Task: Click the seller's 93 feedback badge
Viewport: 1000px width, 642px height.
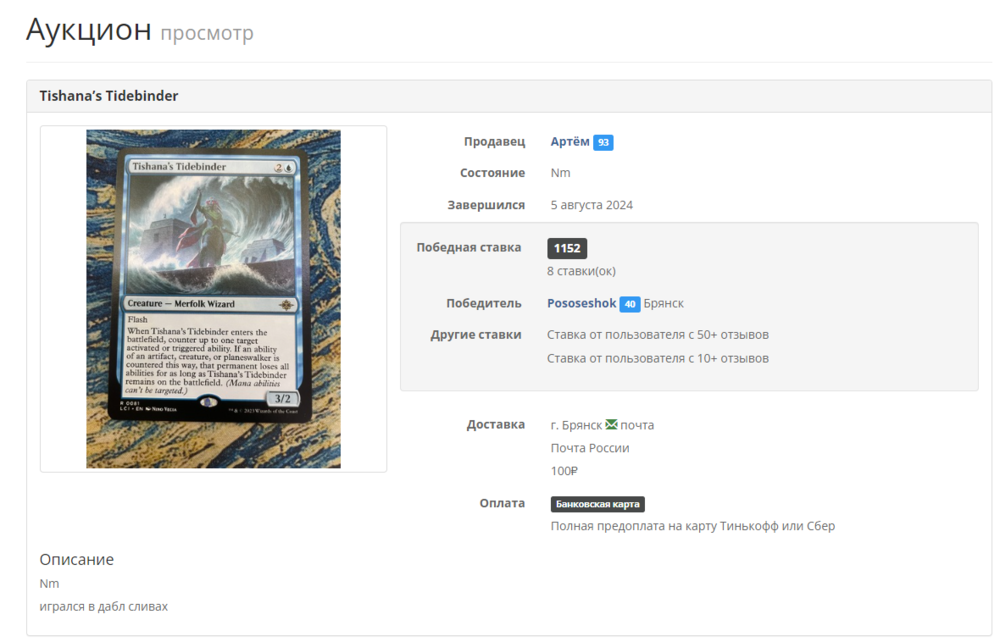Action: tap(603, 142)
